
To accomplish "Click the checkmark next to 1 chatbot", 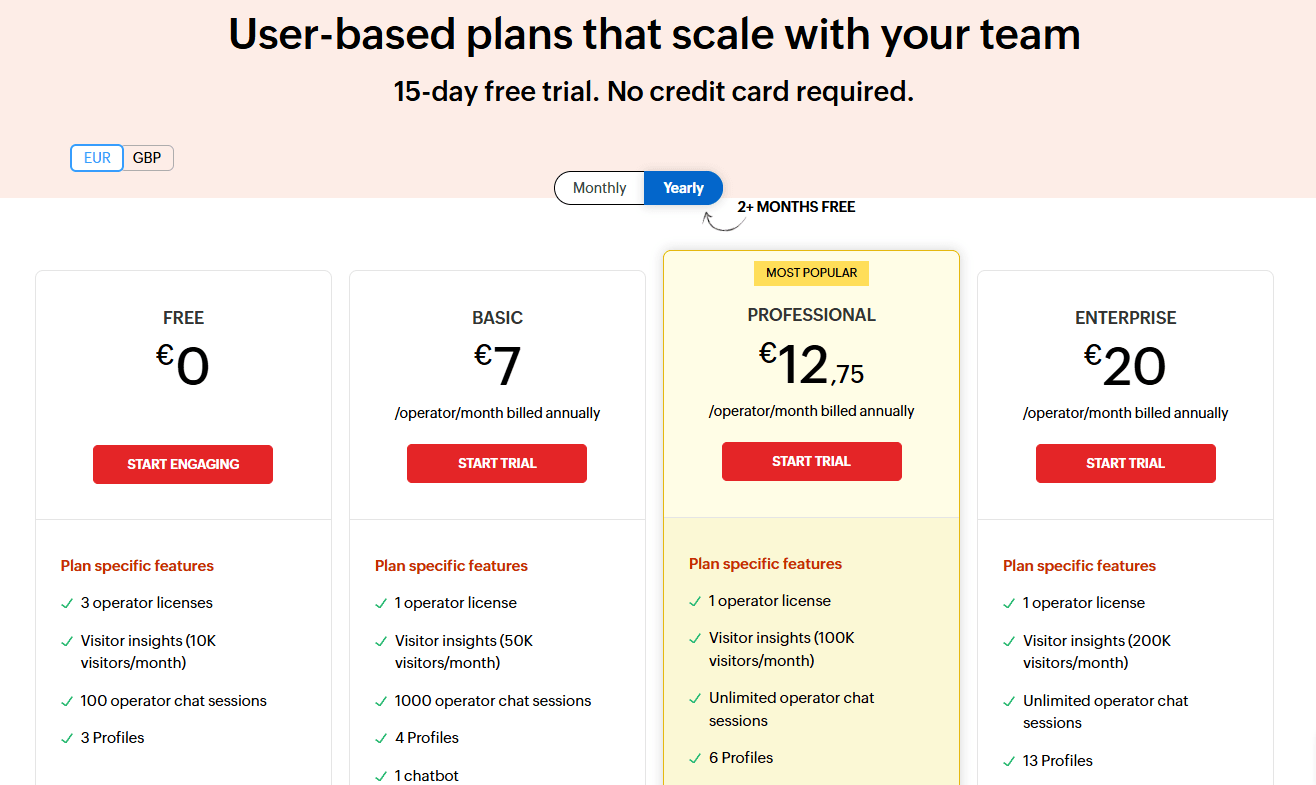I will coord(380,775).
